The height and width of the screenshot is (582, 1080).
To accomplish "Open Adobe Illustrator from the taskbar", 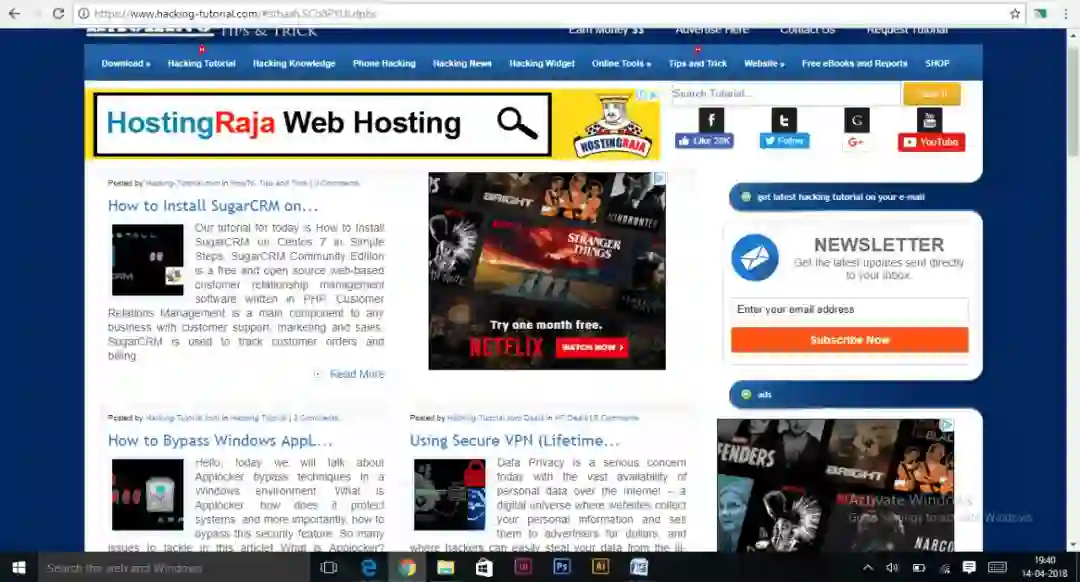I will click(x=600, y=568).
